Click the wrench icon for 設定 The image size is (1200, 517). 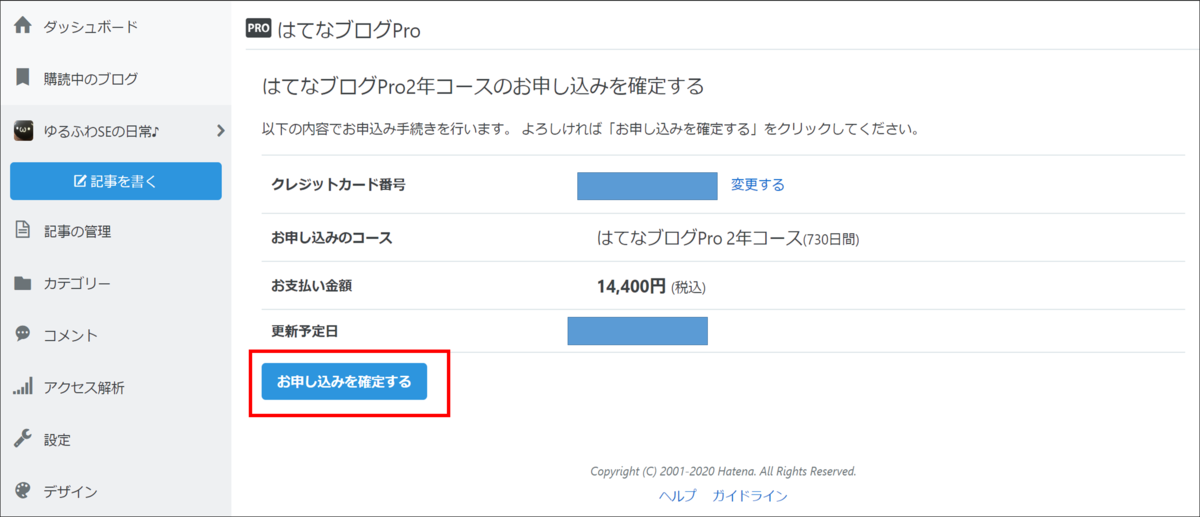[23, 438]
